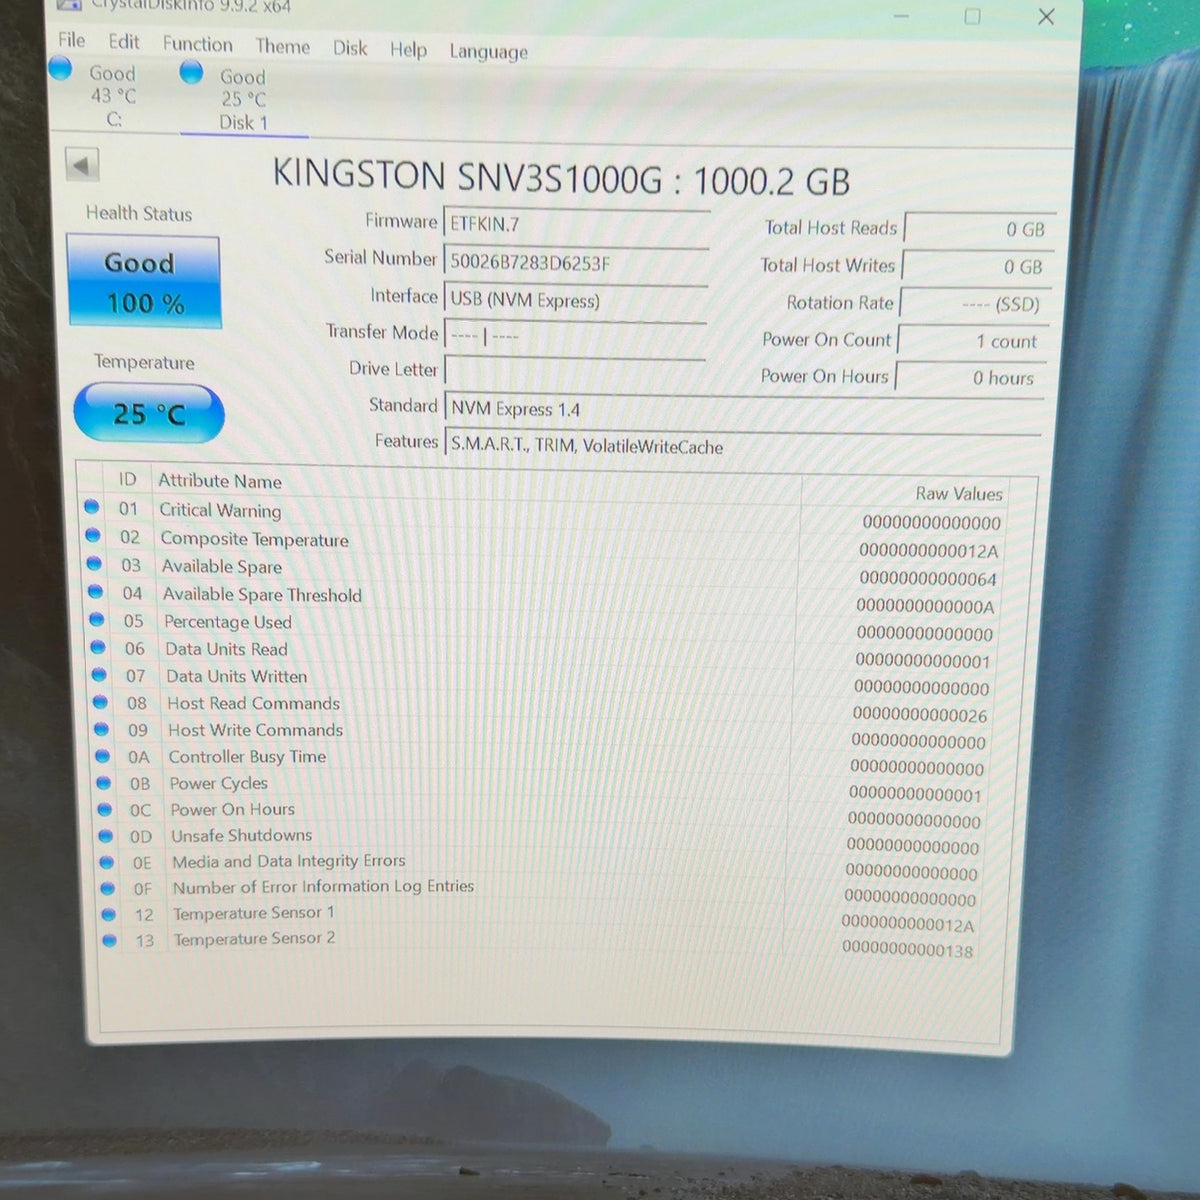Open the File menu
The height and width of the screenshot is (1200, 1200).
[x=71, y=40]
